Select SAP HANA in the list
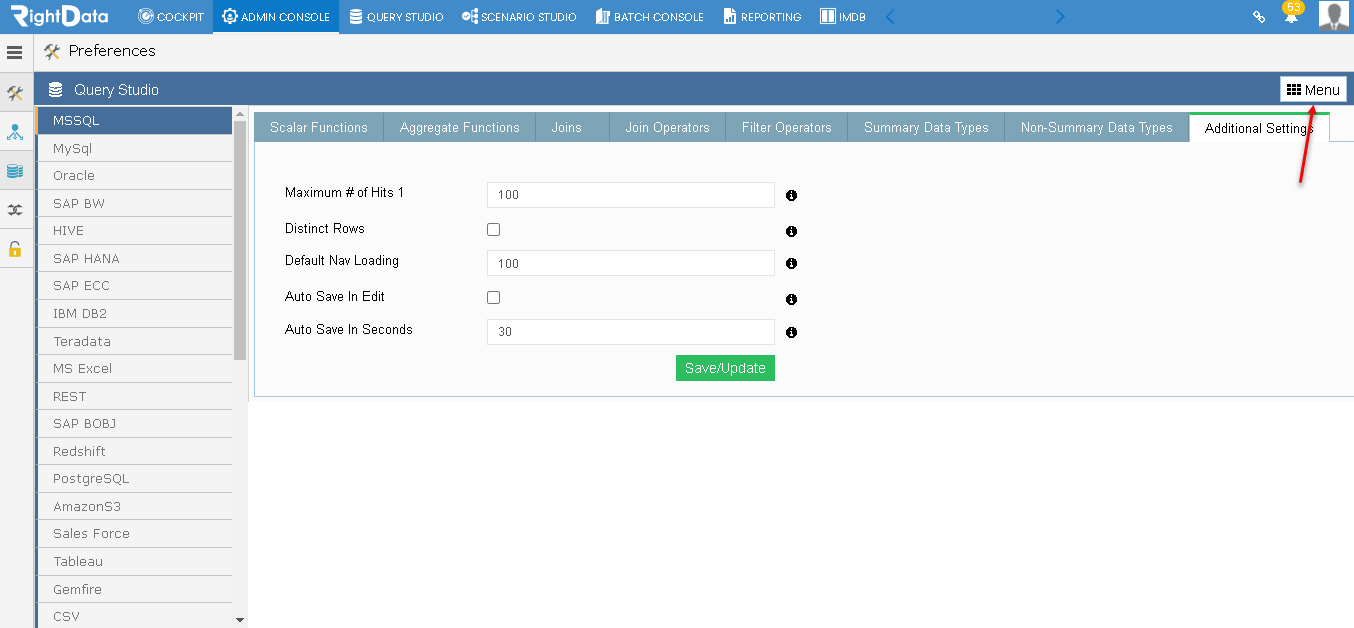This screenshot has width=1354, height=628. (x=134, y=258)
